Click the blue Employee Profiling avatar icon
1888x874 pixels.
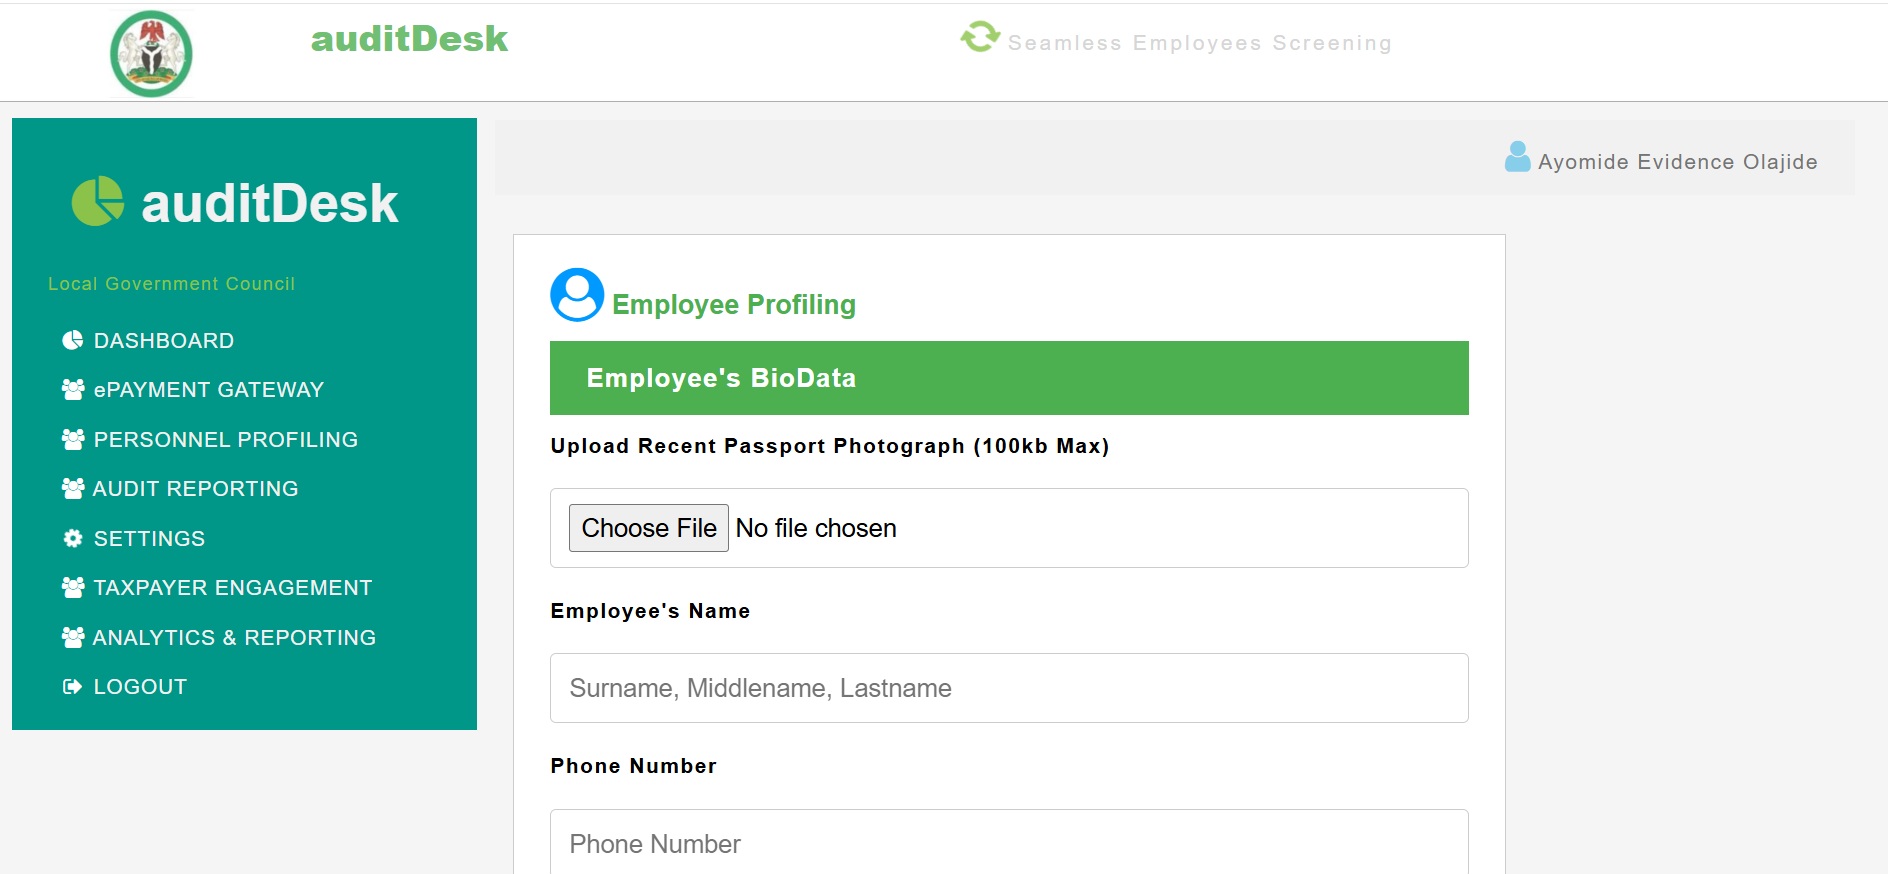(x=577, y=294)
